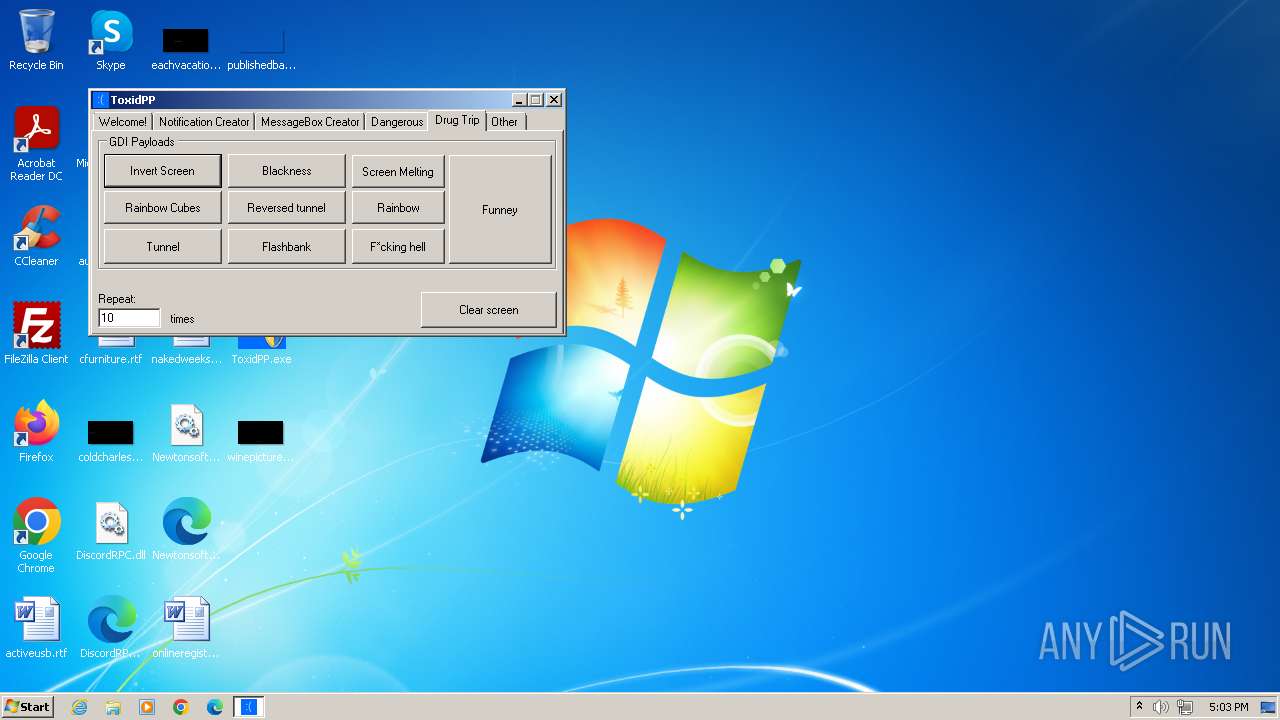Open Internet Explorer in the taskbar

79,707
